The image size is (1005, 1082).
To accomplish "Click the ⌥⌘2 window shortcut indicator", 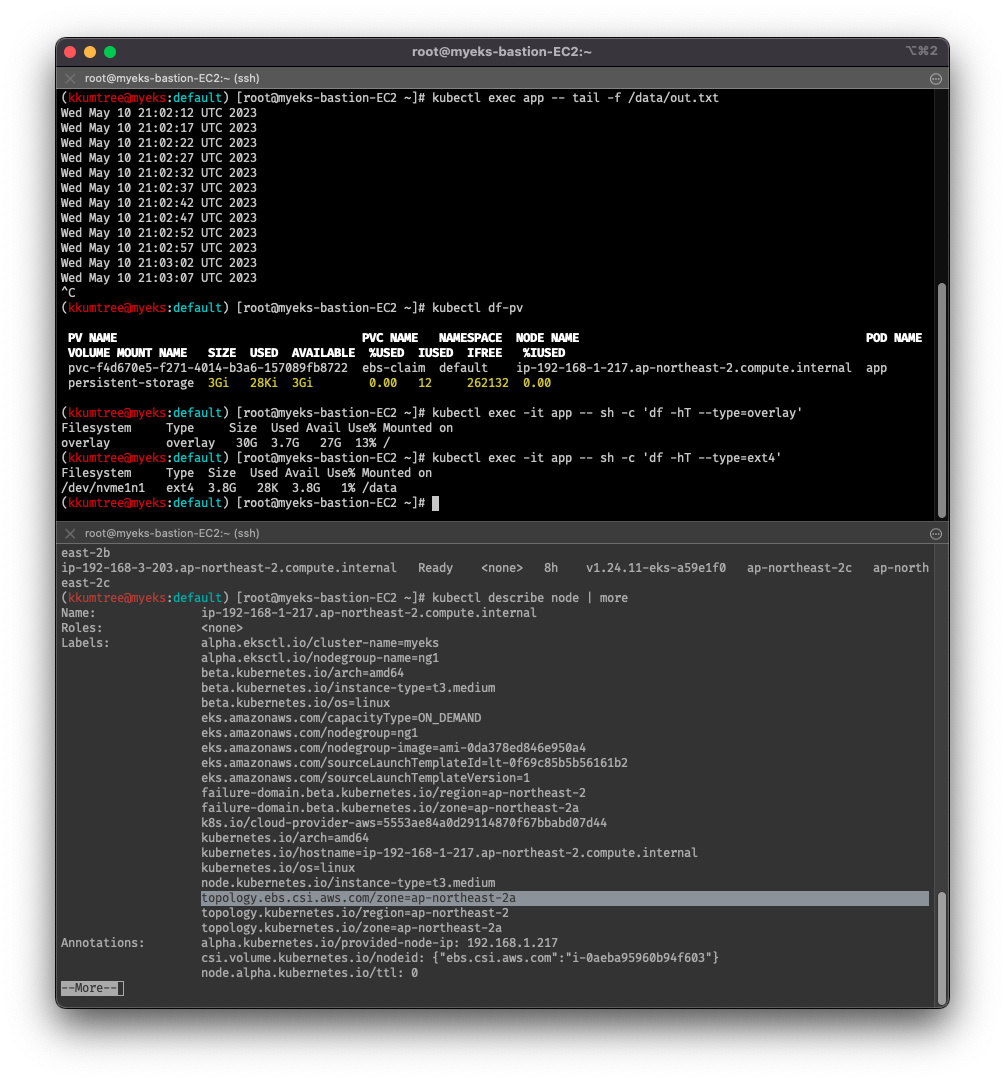I will coord(921,51).
